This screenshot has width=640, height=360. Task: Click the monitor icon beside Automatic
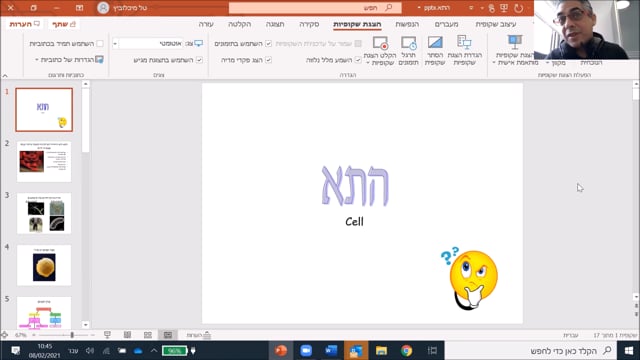tap(198, 43)
